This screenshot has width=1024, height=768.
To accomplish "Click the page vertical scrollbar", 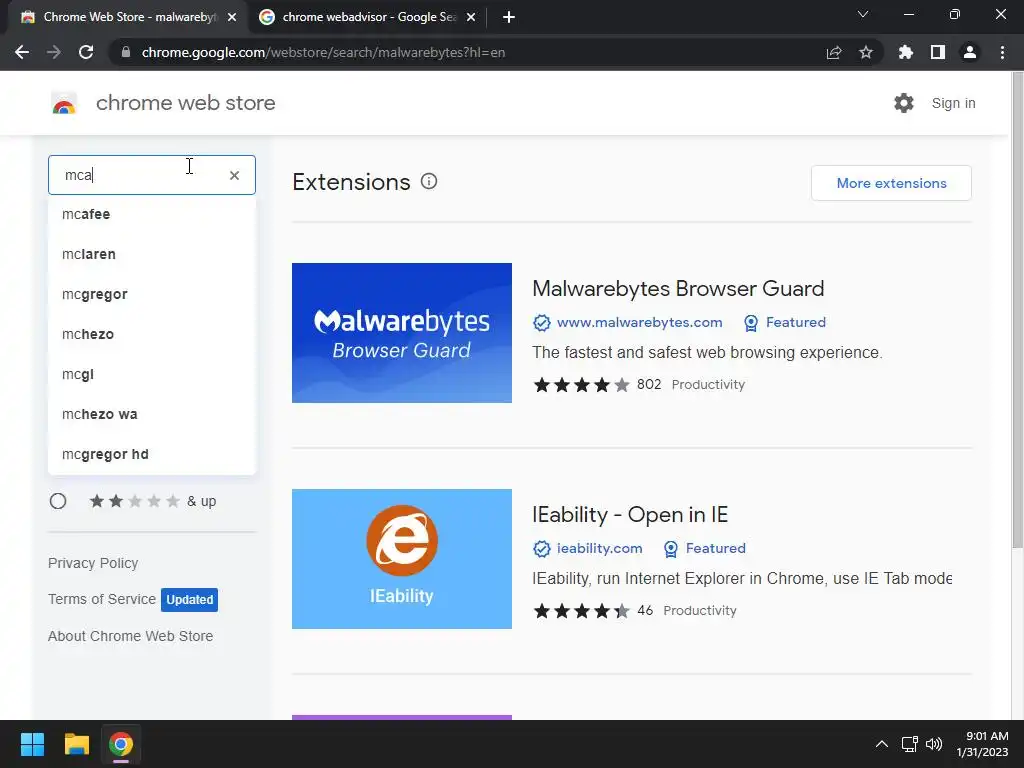I will point(1017,310).
